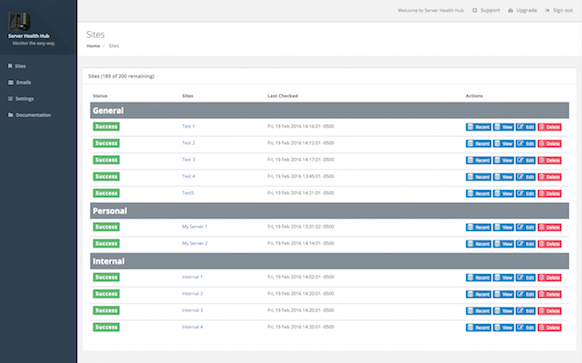582x363 pixels.
Task: Open the Internal 3 site link
Action: coord(192,310)
